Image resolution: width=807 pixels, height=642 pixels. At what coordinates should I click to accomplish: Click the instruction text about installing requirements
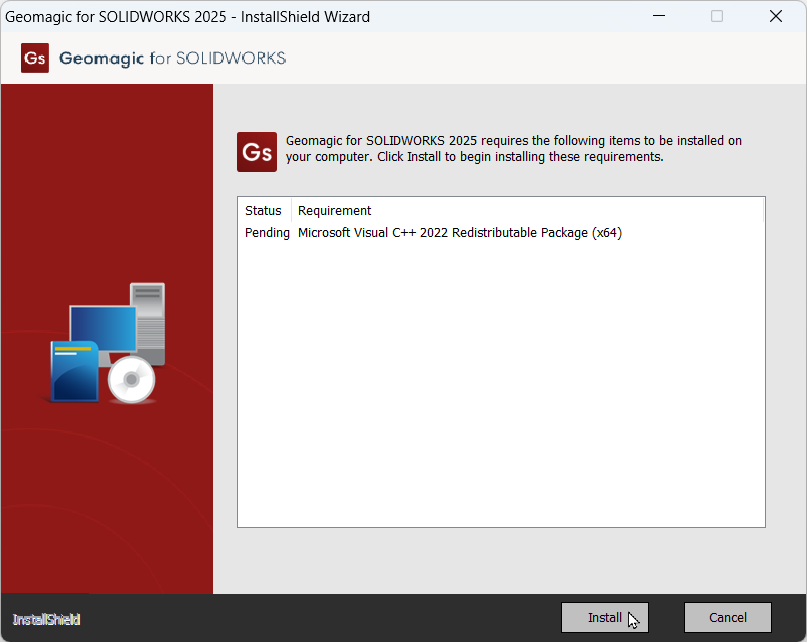pyautogui.click(x=510, y=148)
